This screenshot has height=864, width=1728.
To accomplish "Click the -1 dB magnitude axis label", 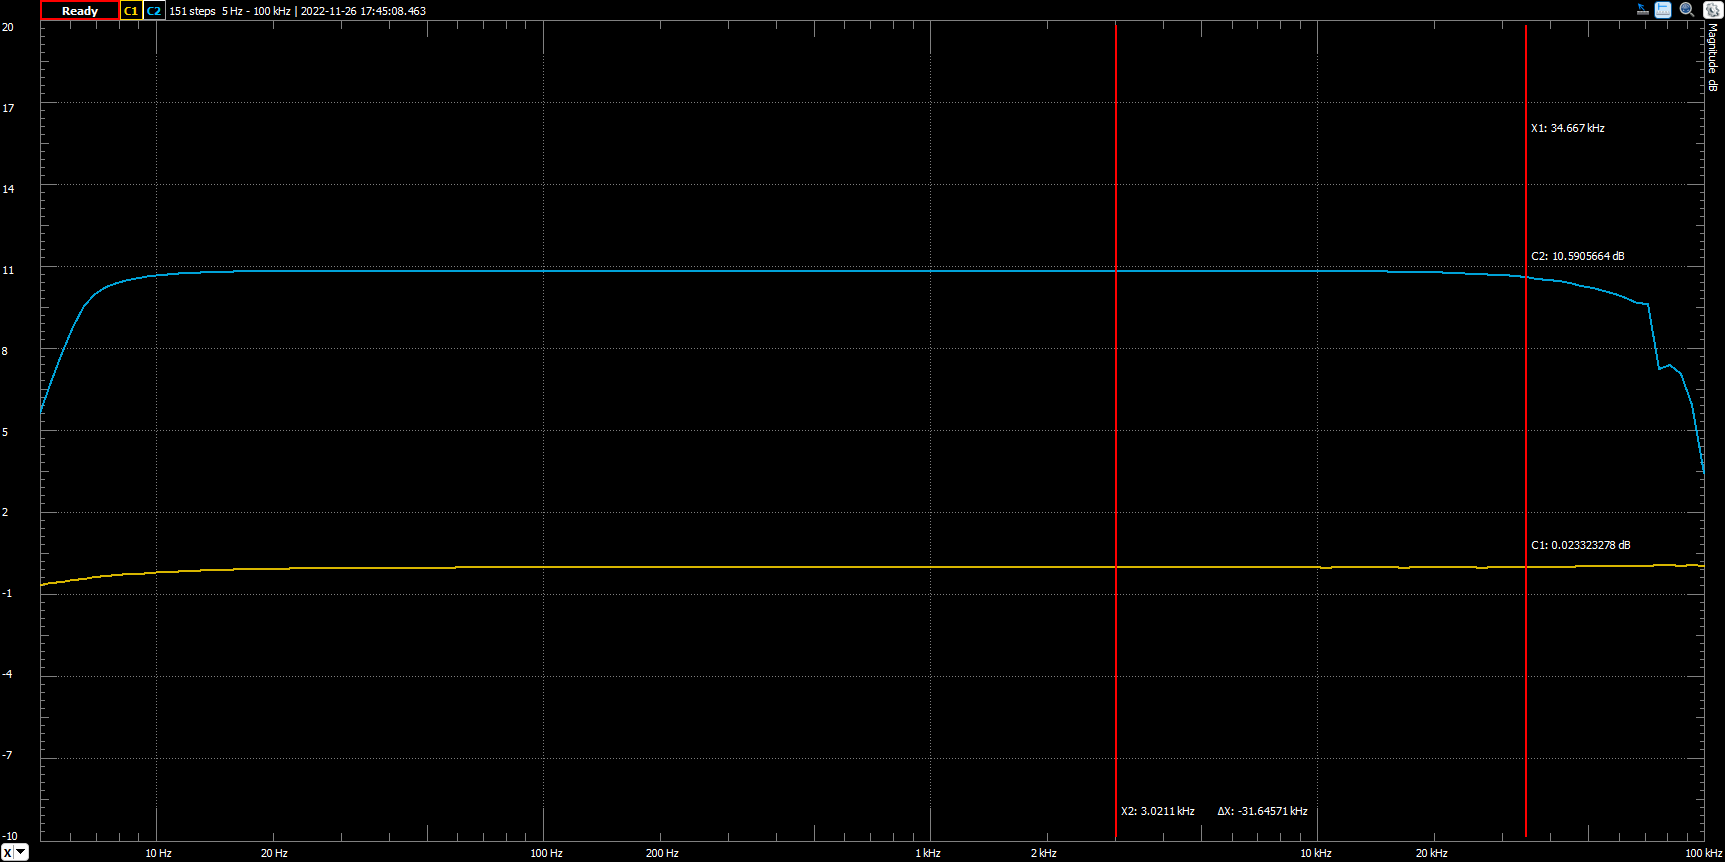I will point(7,593).
